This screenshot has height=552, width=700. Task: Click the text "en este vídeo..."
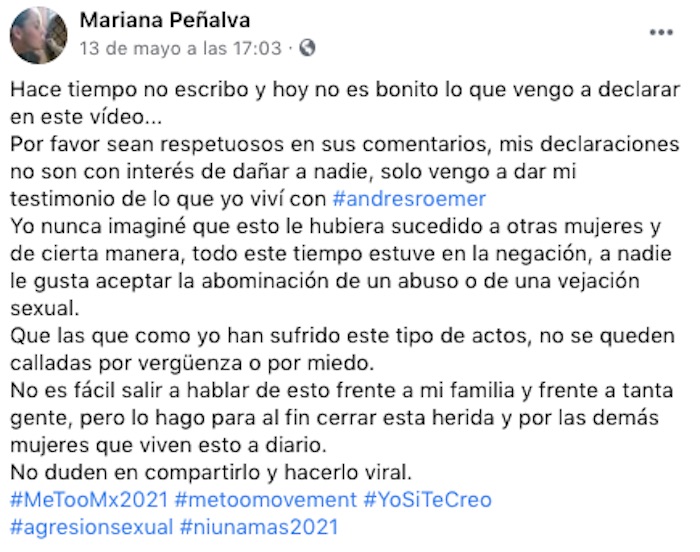click(86, 117)
